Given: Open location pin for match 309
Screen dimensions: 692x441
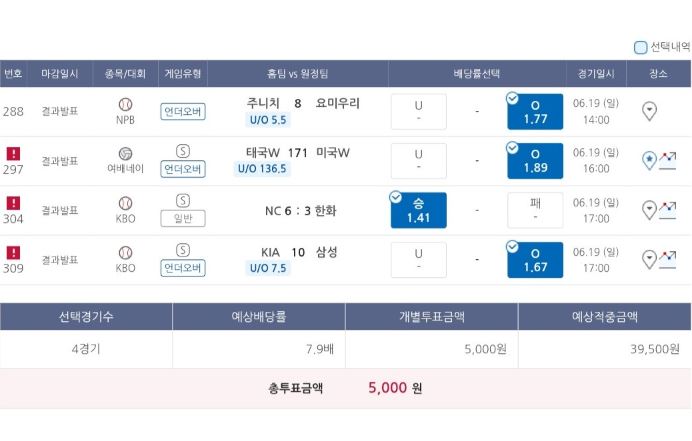Looking at the screenshot, I should point(649,260).
